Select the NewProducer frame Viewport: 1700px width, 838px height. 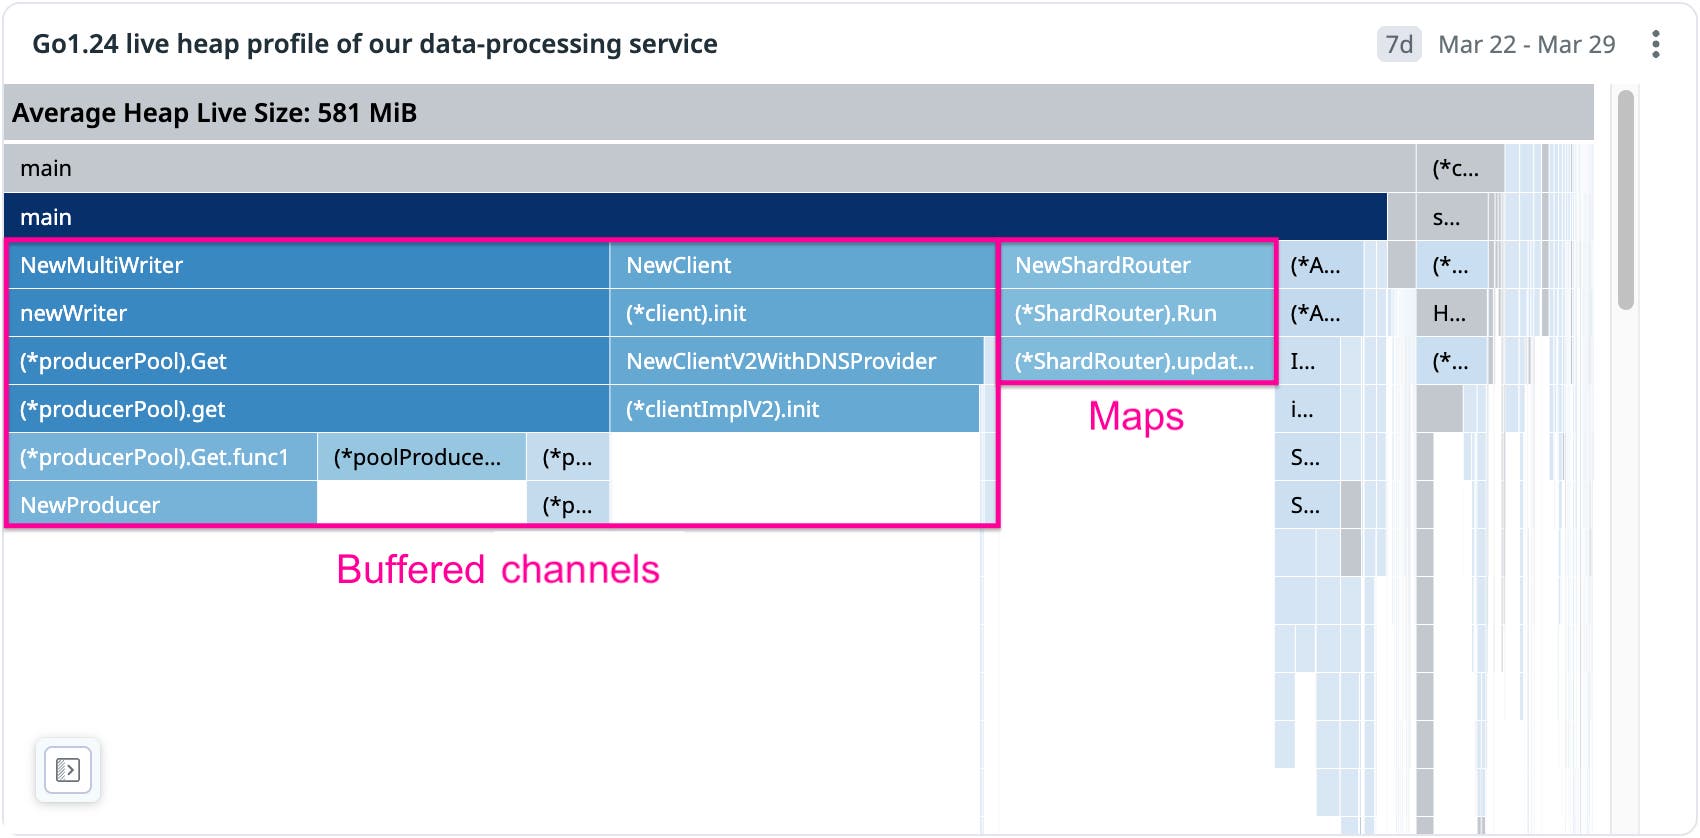click(162, 505)
